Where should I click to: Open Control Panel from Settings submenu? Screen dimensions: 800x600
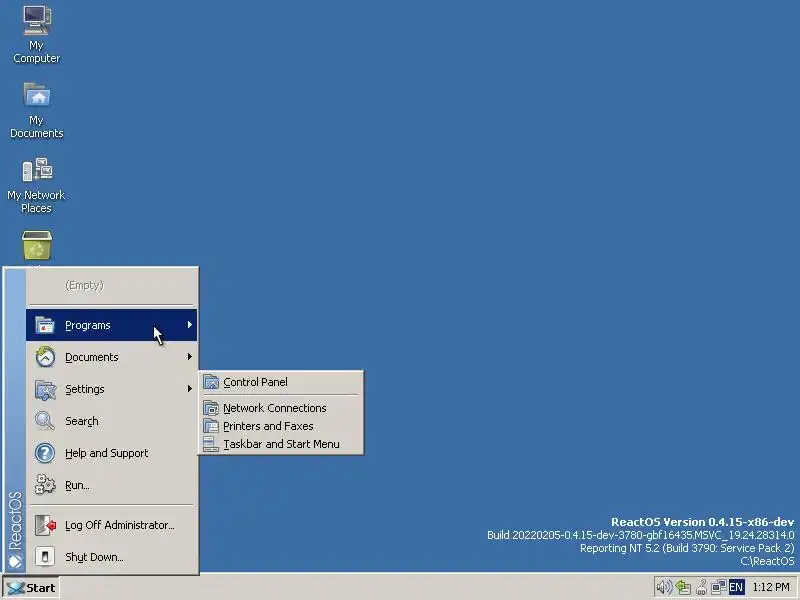point(281,382)
